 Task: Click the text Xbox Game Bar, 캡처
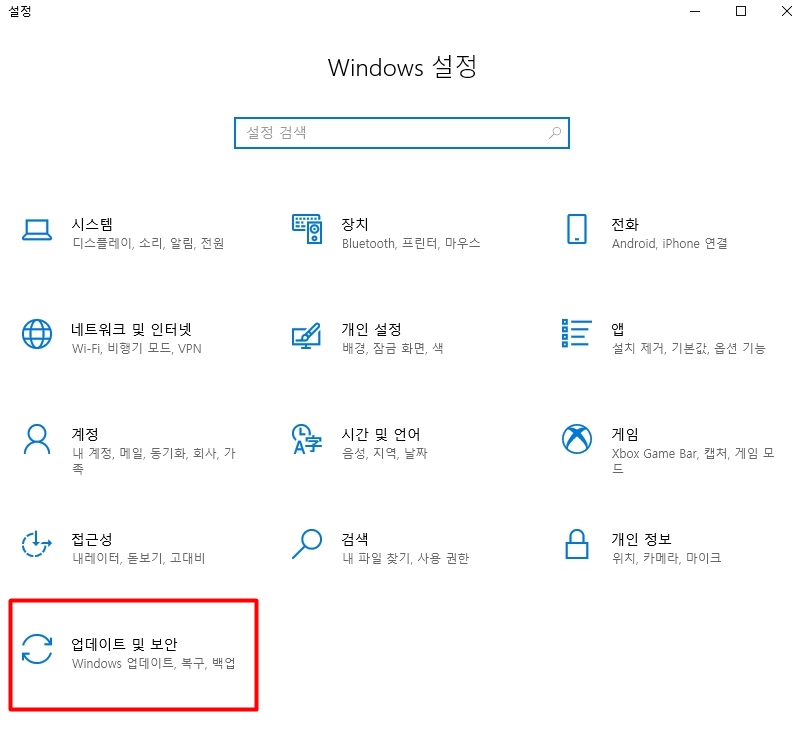point(670,453)
